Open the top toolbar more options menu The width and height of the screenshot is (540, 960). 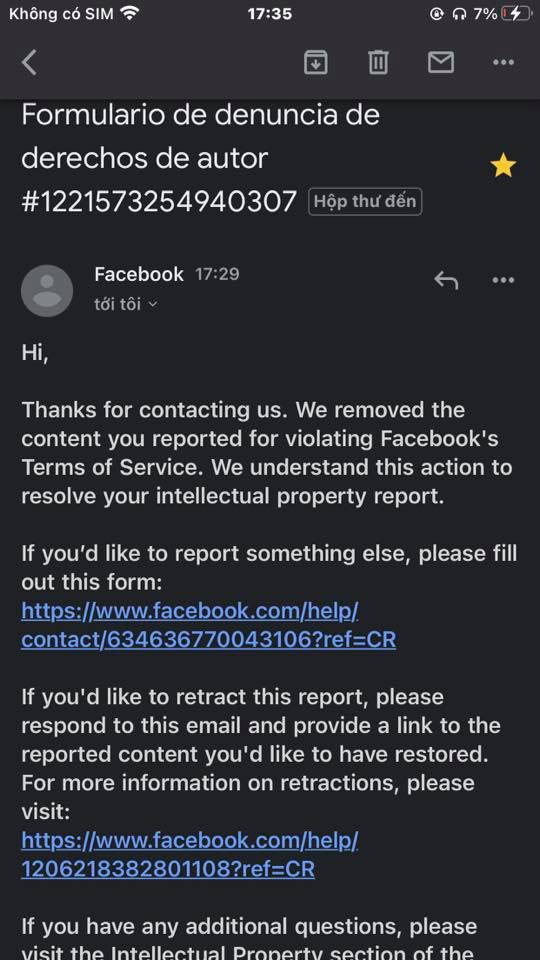(503, 62)
